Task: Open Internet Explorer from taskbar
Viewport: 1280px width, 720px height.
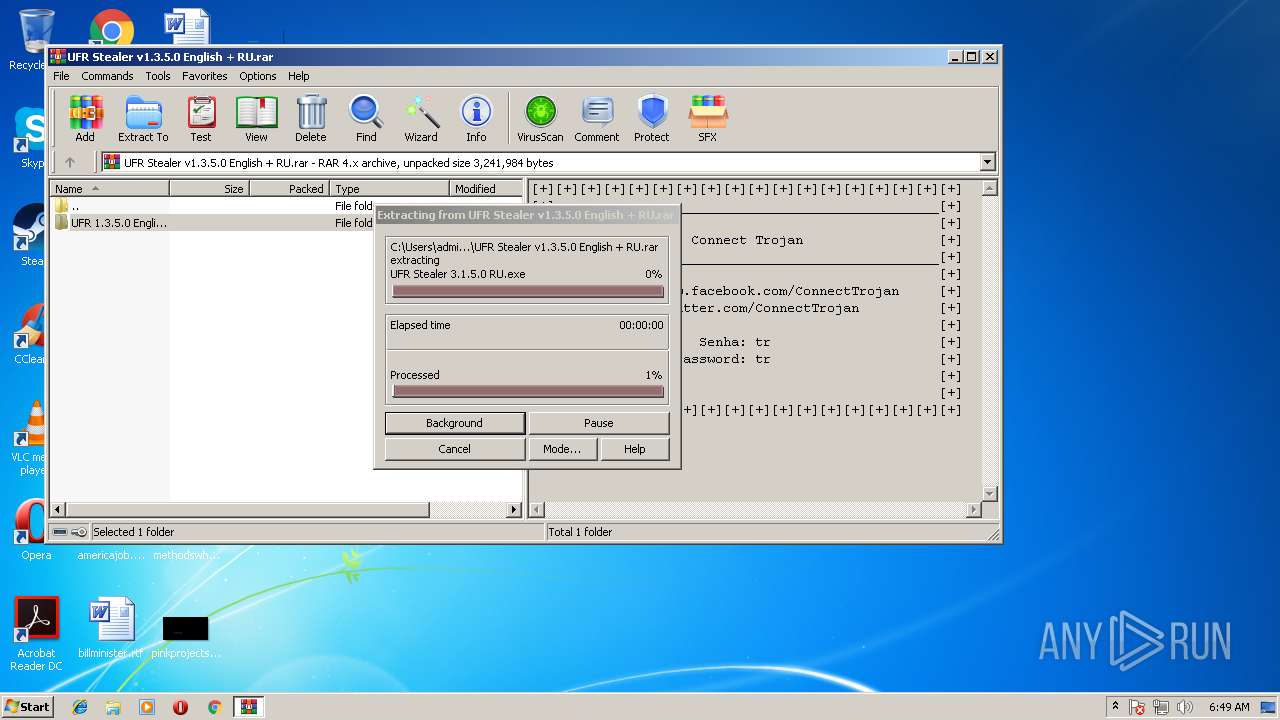Action: [80, 707]
